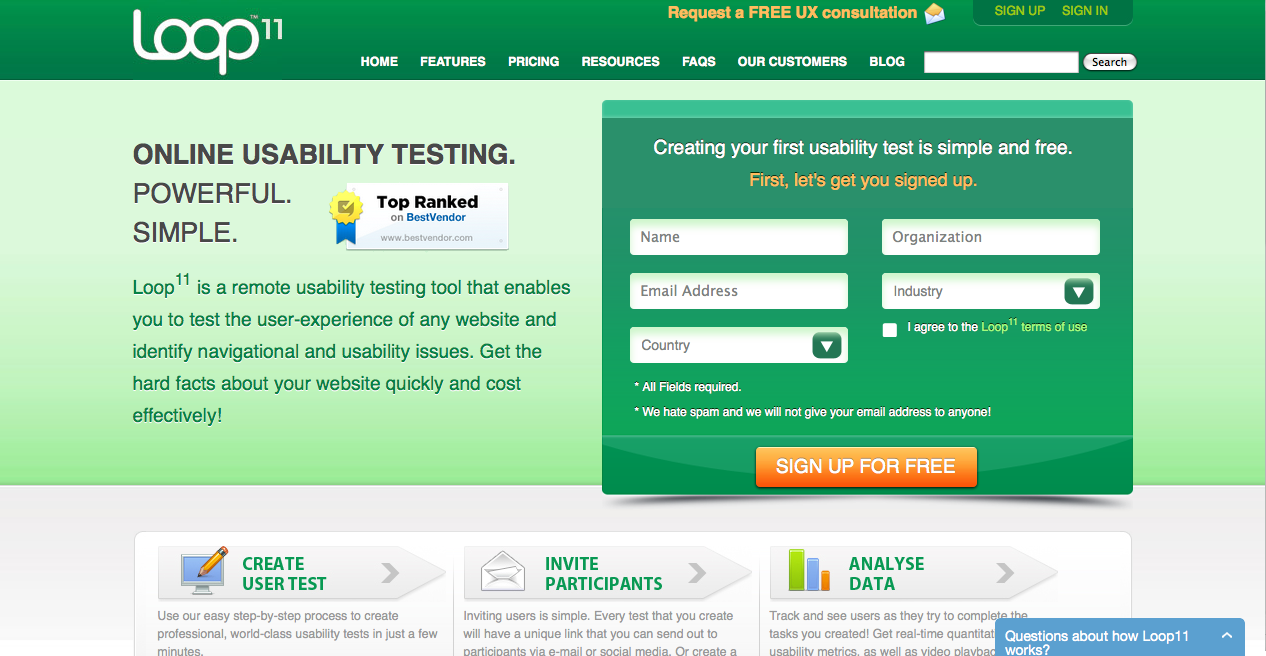Click the SIGN IN link
Viewport: 1266px width, 656px height.
click(1085, 11)
